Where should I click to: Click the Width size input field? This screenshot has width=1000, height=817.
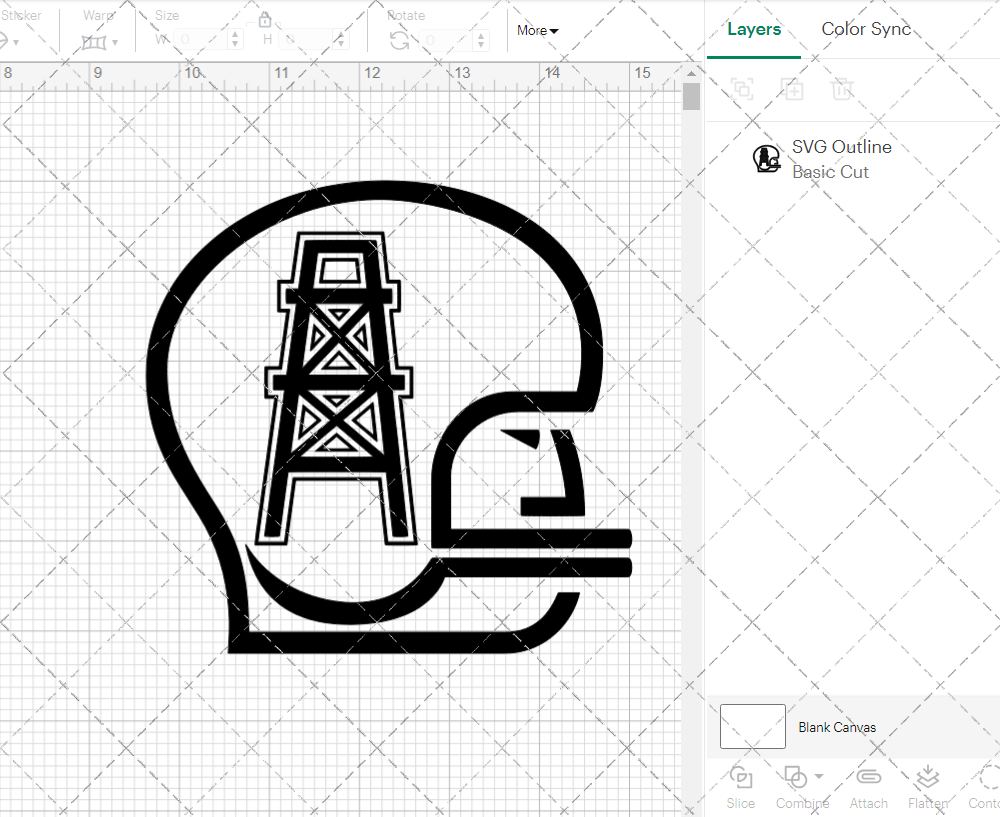[200, 39]
